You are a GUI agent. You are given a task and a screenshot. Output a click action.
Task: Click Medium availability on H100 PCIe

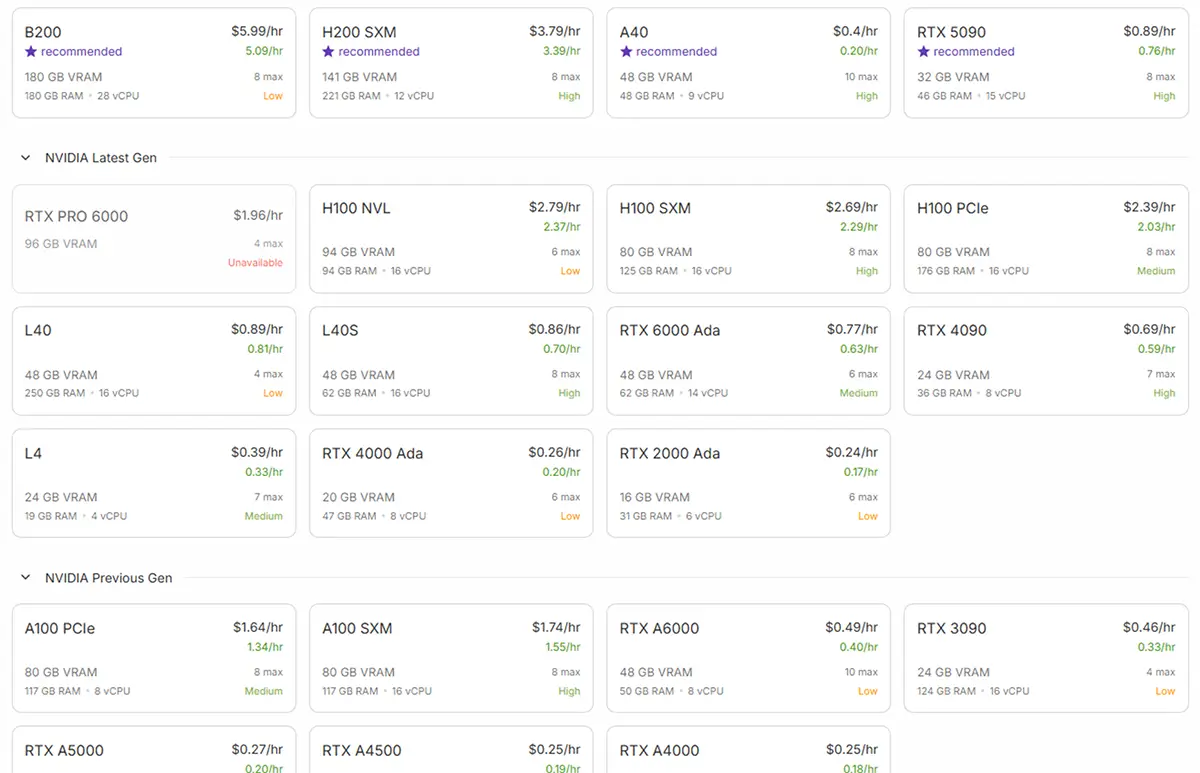tap(1156, 271)
